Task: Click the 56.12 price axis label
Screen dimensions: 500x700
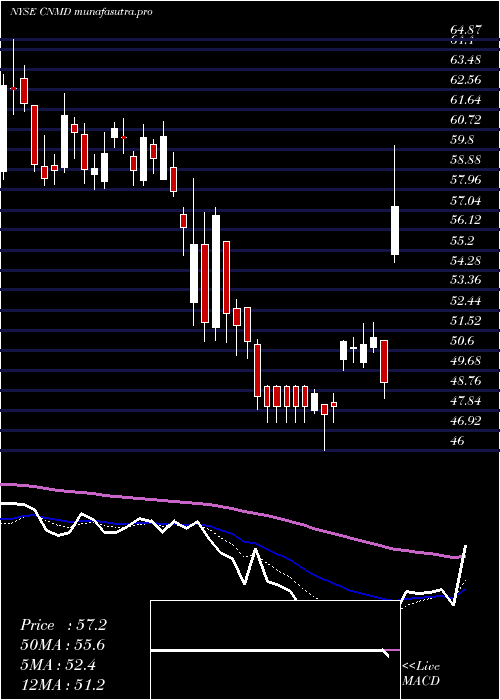Action: (467, 220)
